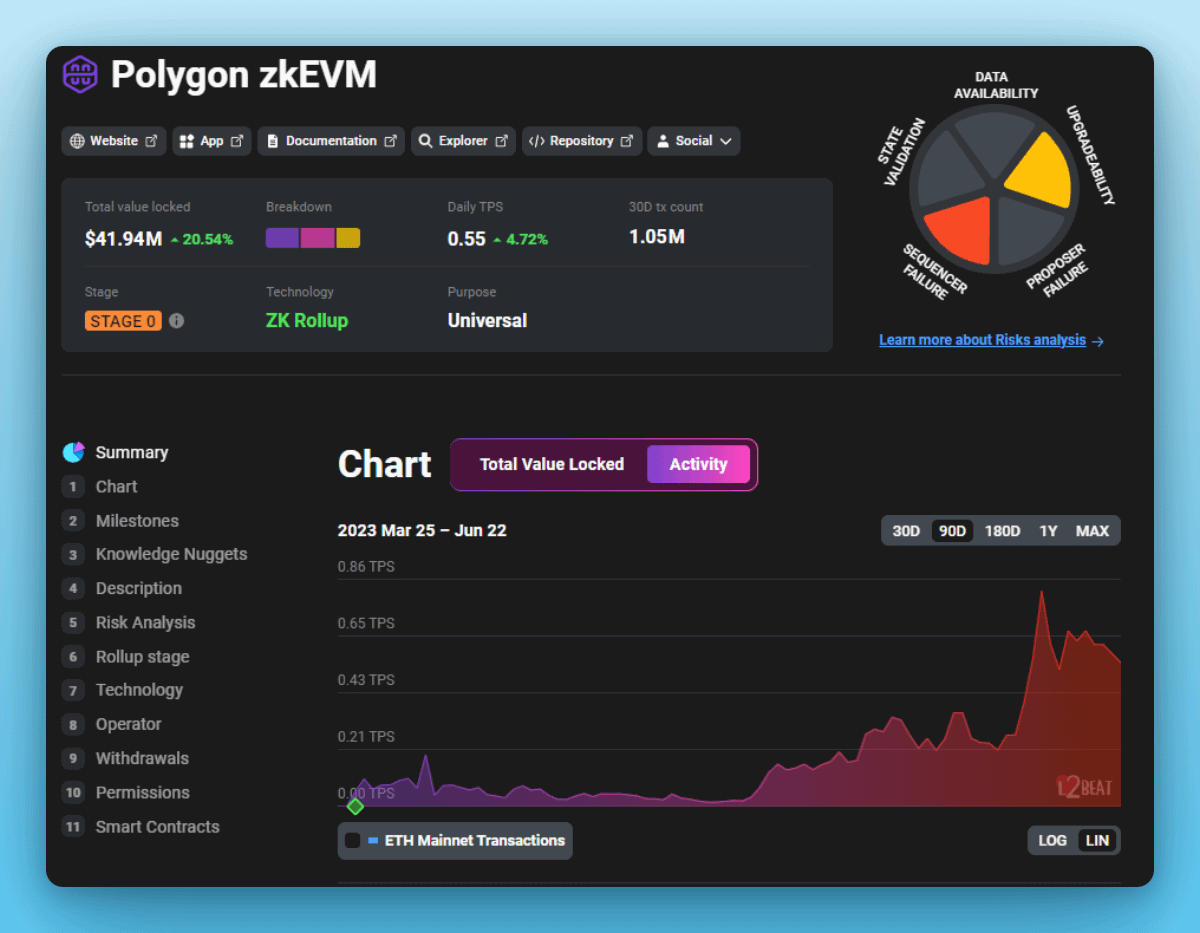Click the gray Data Availability risk slice
This screenshot has width=1200, height=933.
click(994, 143)
